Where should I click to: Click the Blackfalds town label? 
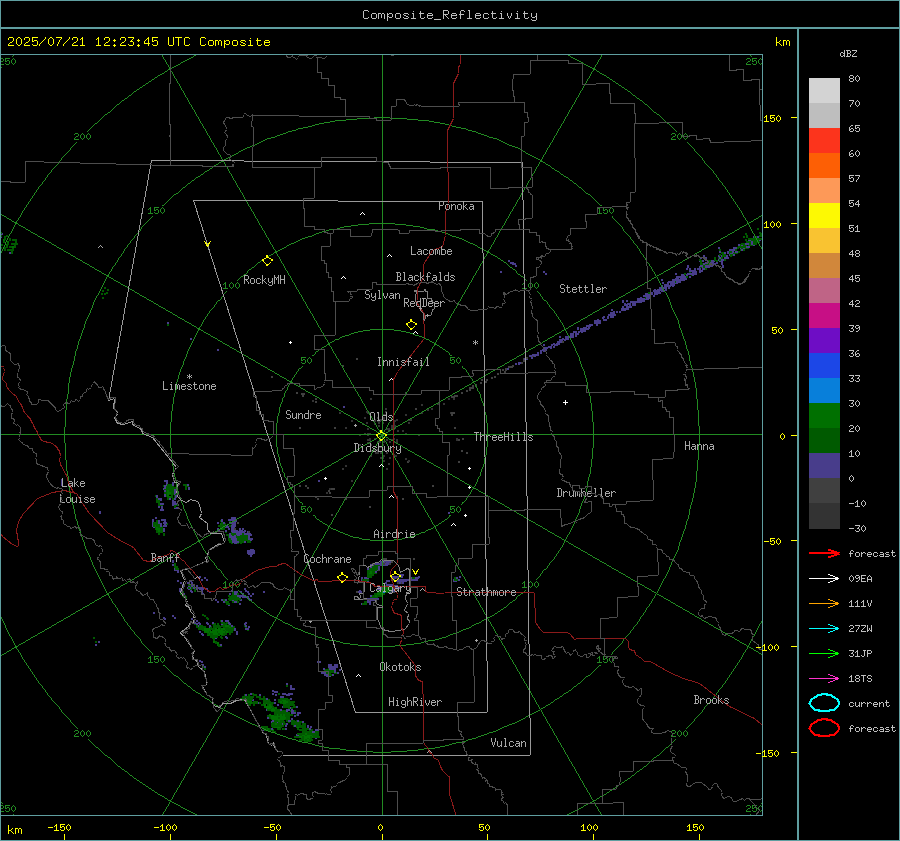425,277
